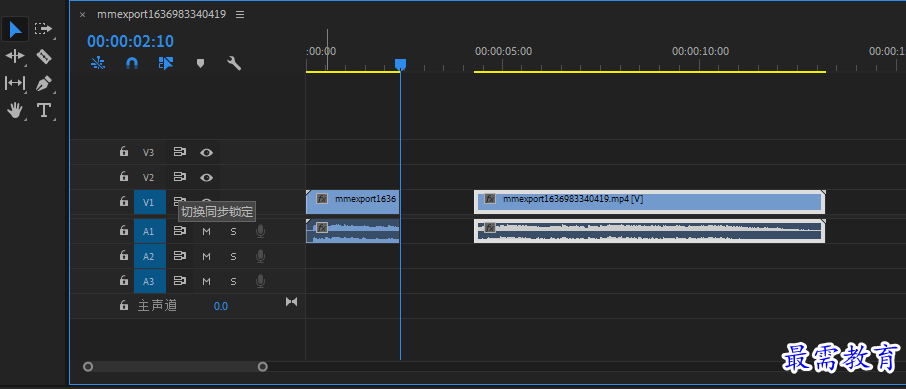Add a marker with the marker icon
The width and height of the screenshot is (906, 389).
coord(200,63)
